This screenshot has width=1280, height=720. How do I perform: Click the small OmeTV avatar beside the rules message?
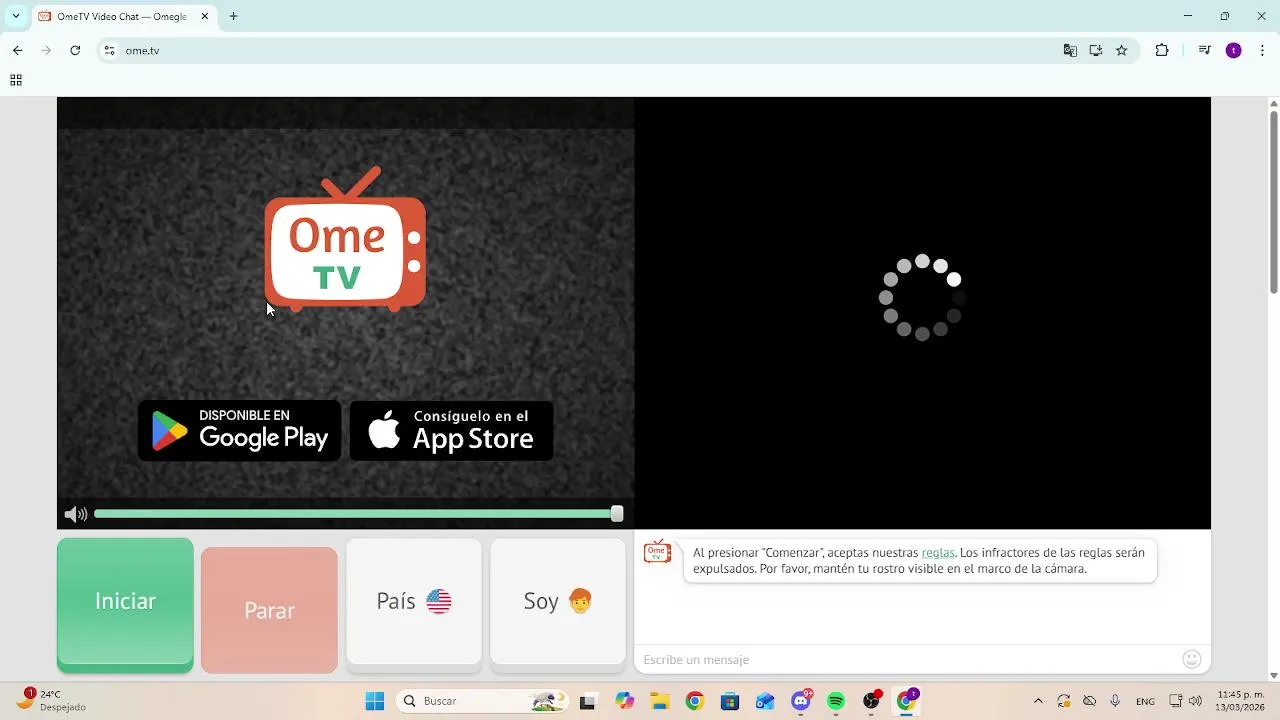[x=657, y=552]
